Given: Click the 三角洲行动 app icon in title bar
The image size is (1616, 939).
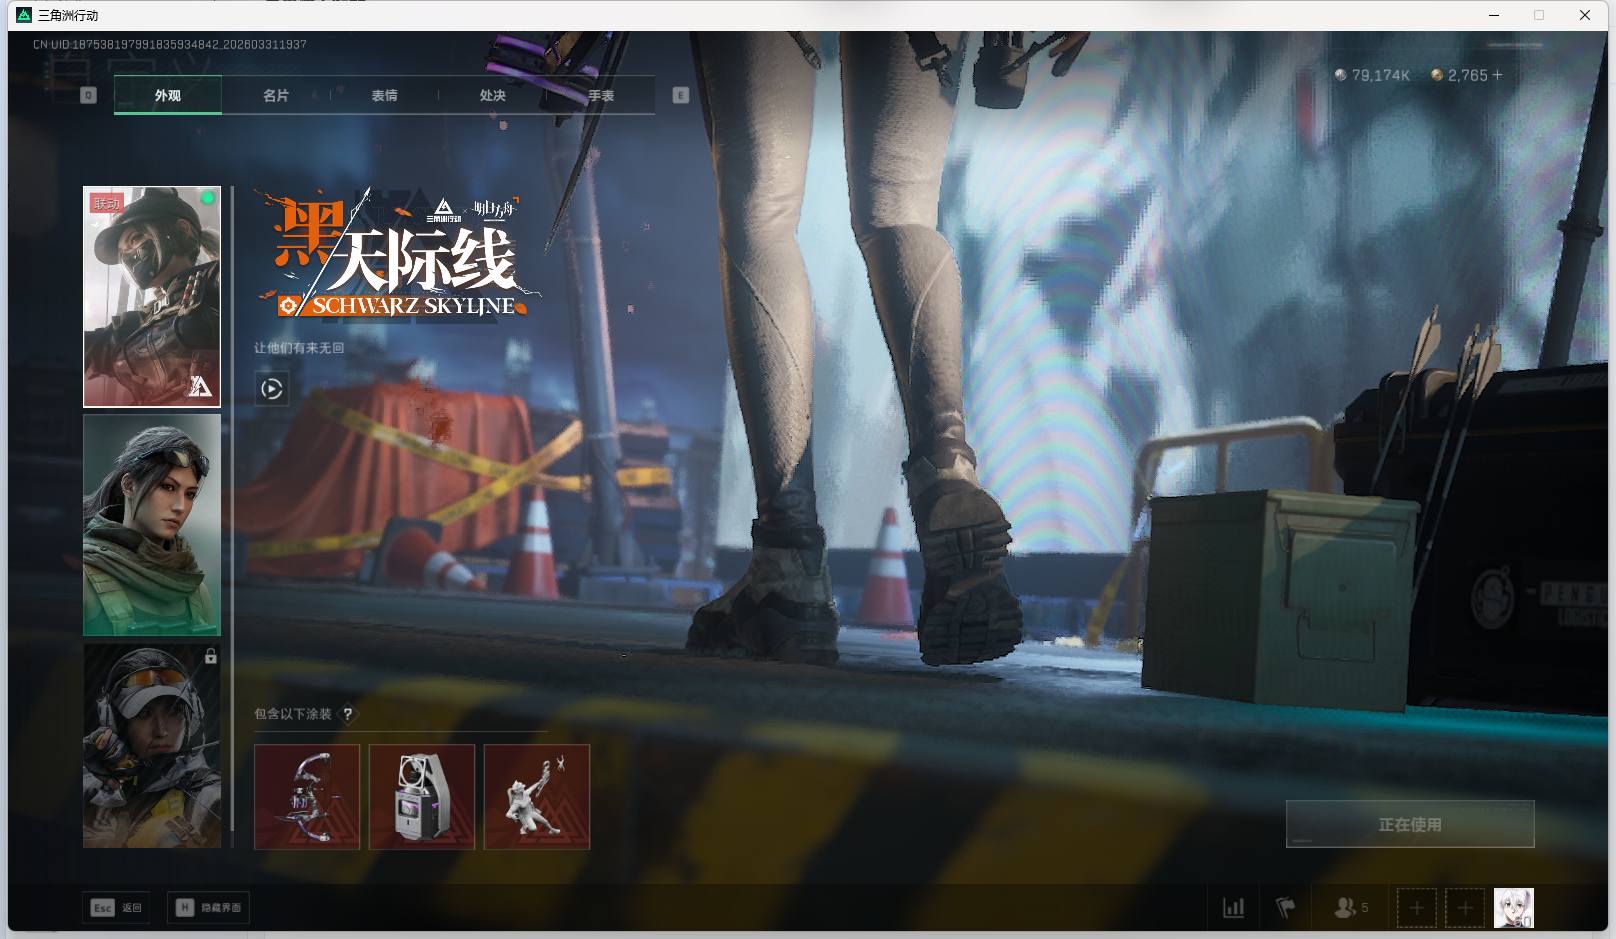Looking at the screenshot, I should [x=24, y=15].
